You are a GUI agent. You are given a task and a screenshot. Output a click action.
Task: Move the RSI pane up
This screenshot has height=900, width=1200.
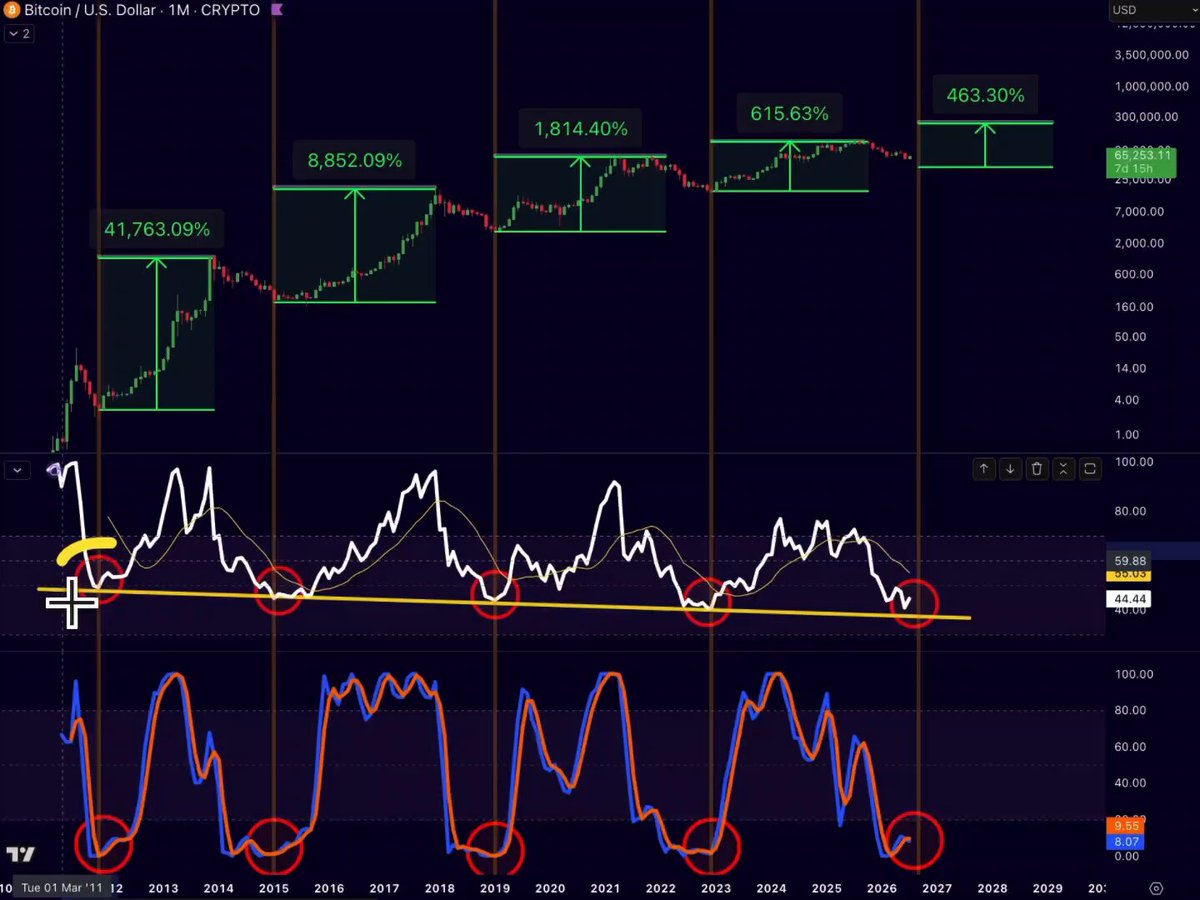point(984,468)
